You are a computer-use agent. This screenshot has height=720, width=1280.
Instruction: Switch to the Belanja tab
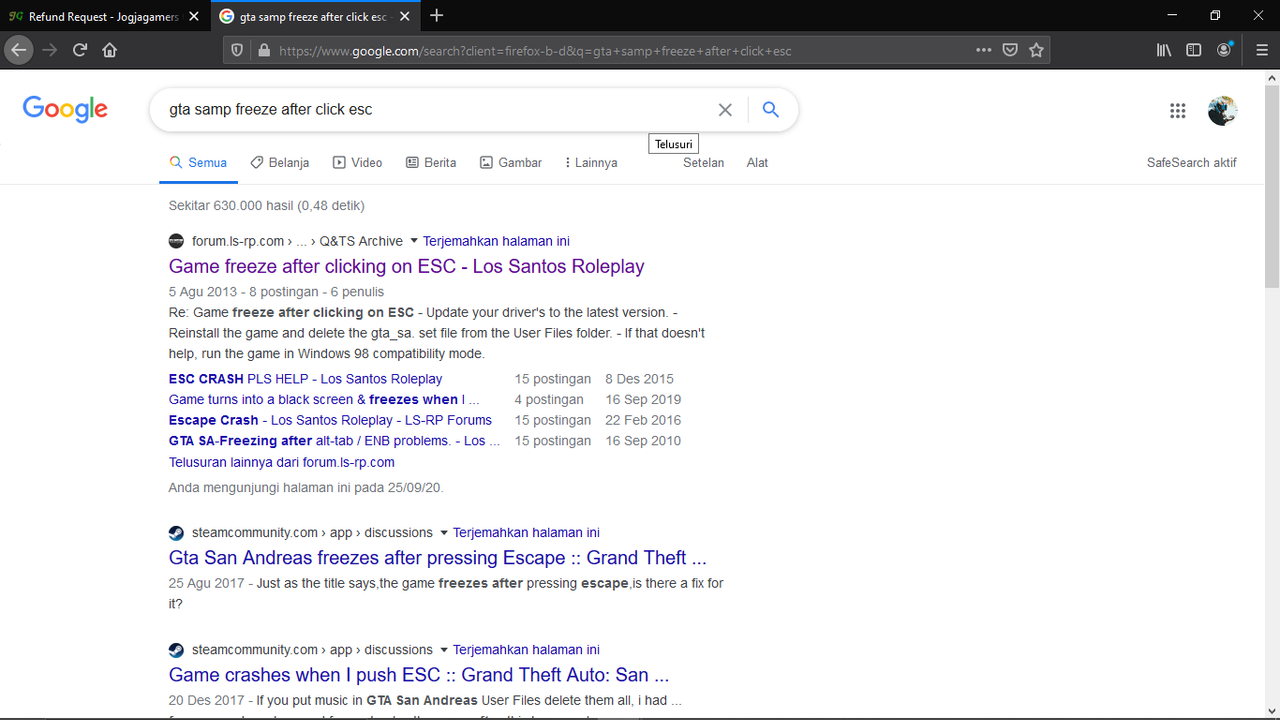[279, 162]
